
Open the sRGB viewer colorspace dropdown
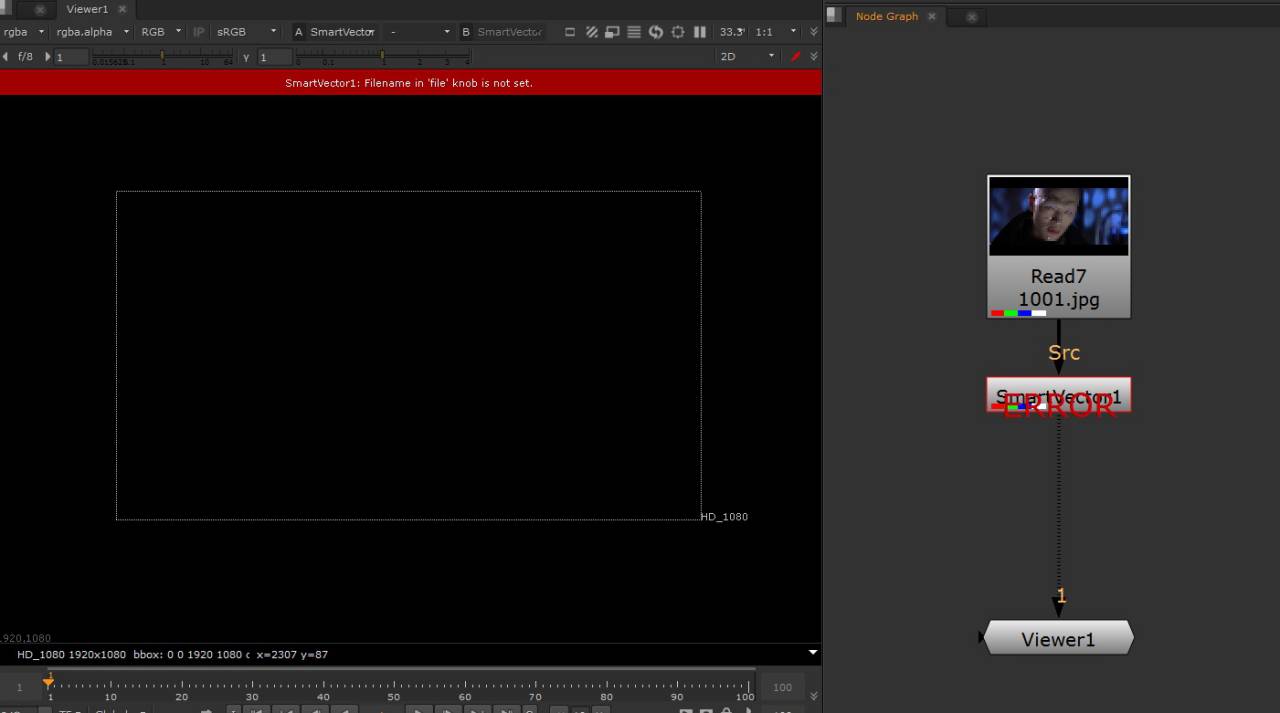pyautogui.click(x=247, y=32)
